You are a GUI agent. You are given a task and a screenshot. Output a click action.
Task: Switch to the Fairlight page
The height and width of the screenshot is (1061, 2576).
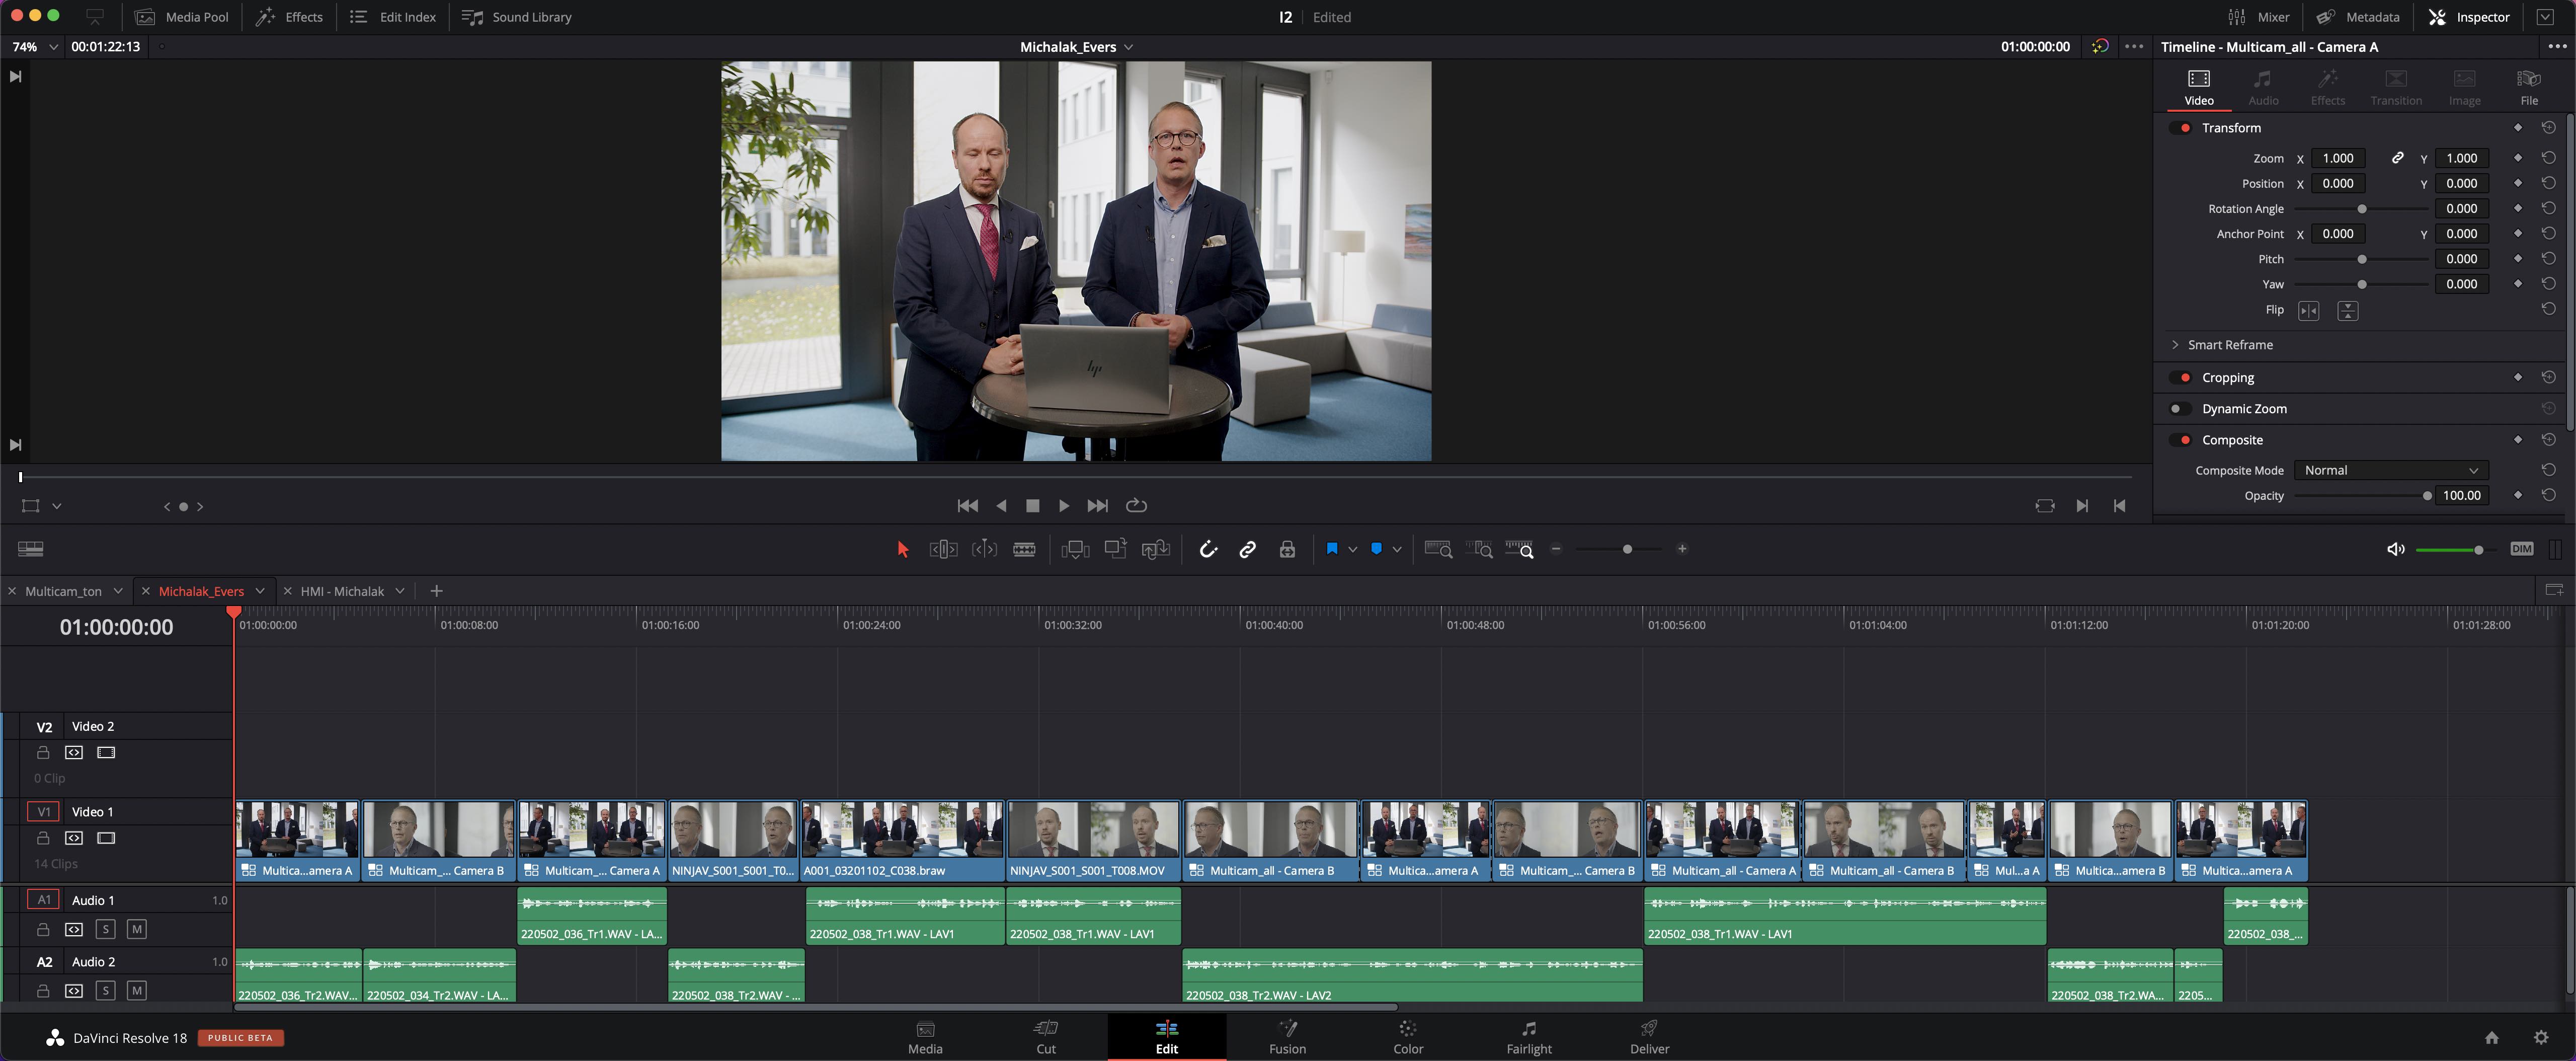(x=1529, y=1037)
